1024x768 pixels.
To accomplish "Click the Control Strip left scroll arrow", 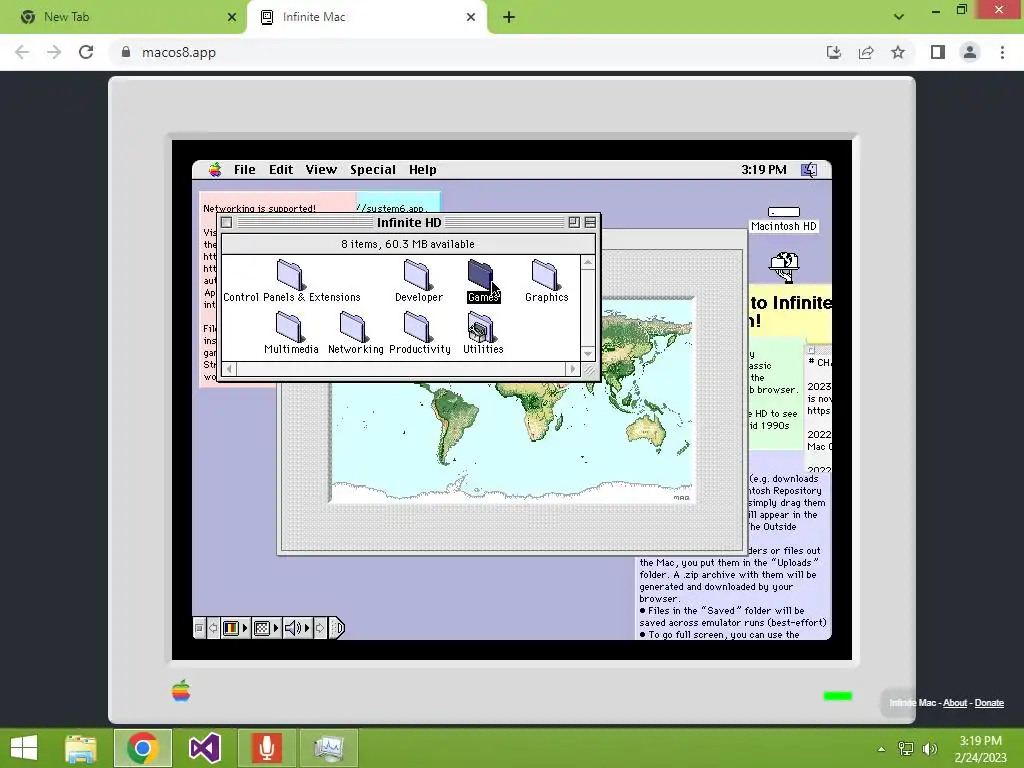I will (213, 628).
